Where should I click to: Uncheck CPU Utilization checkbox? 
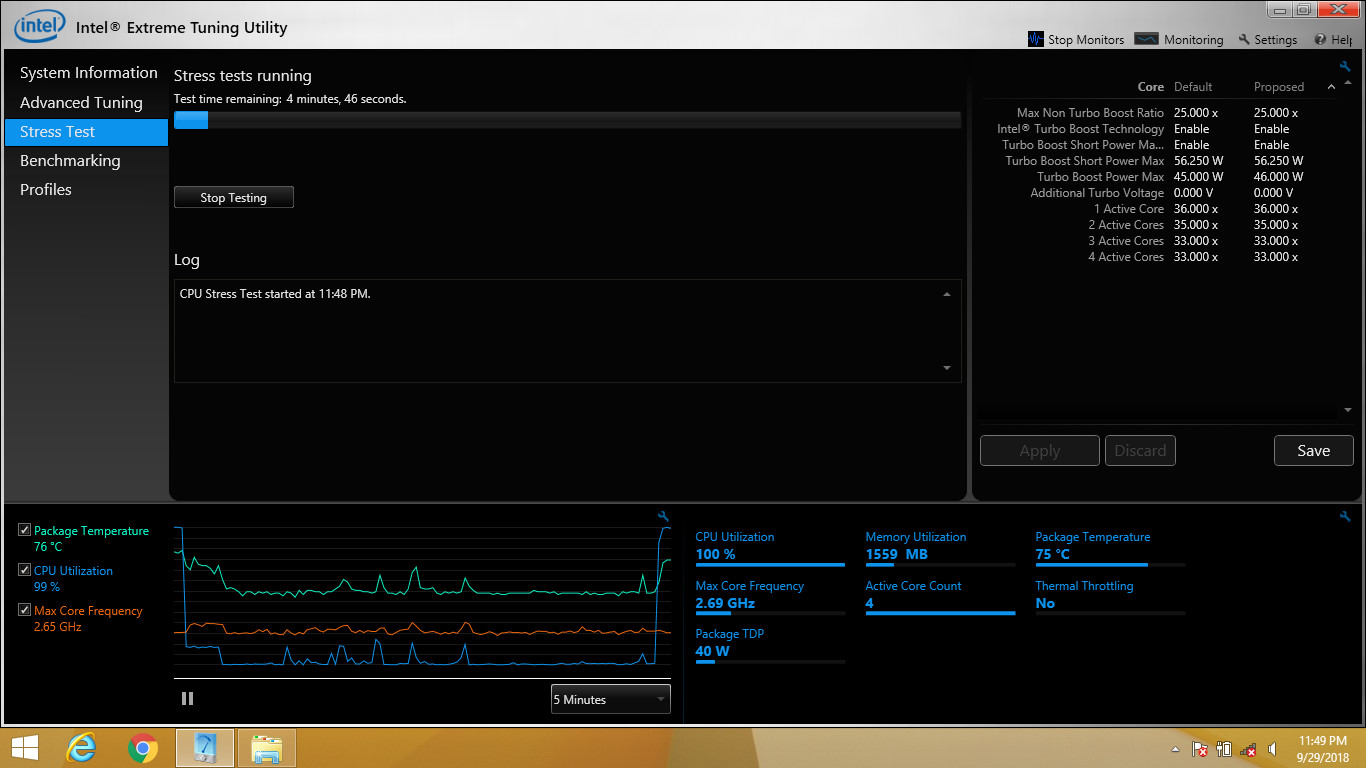[25, 570]
